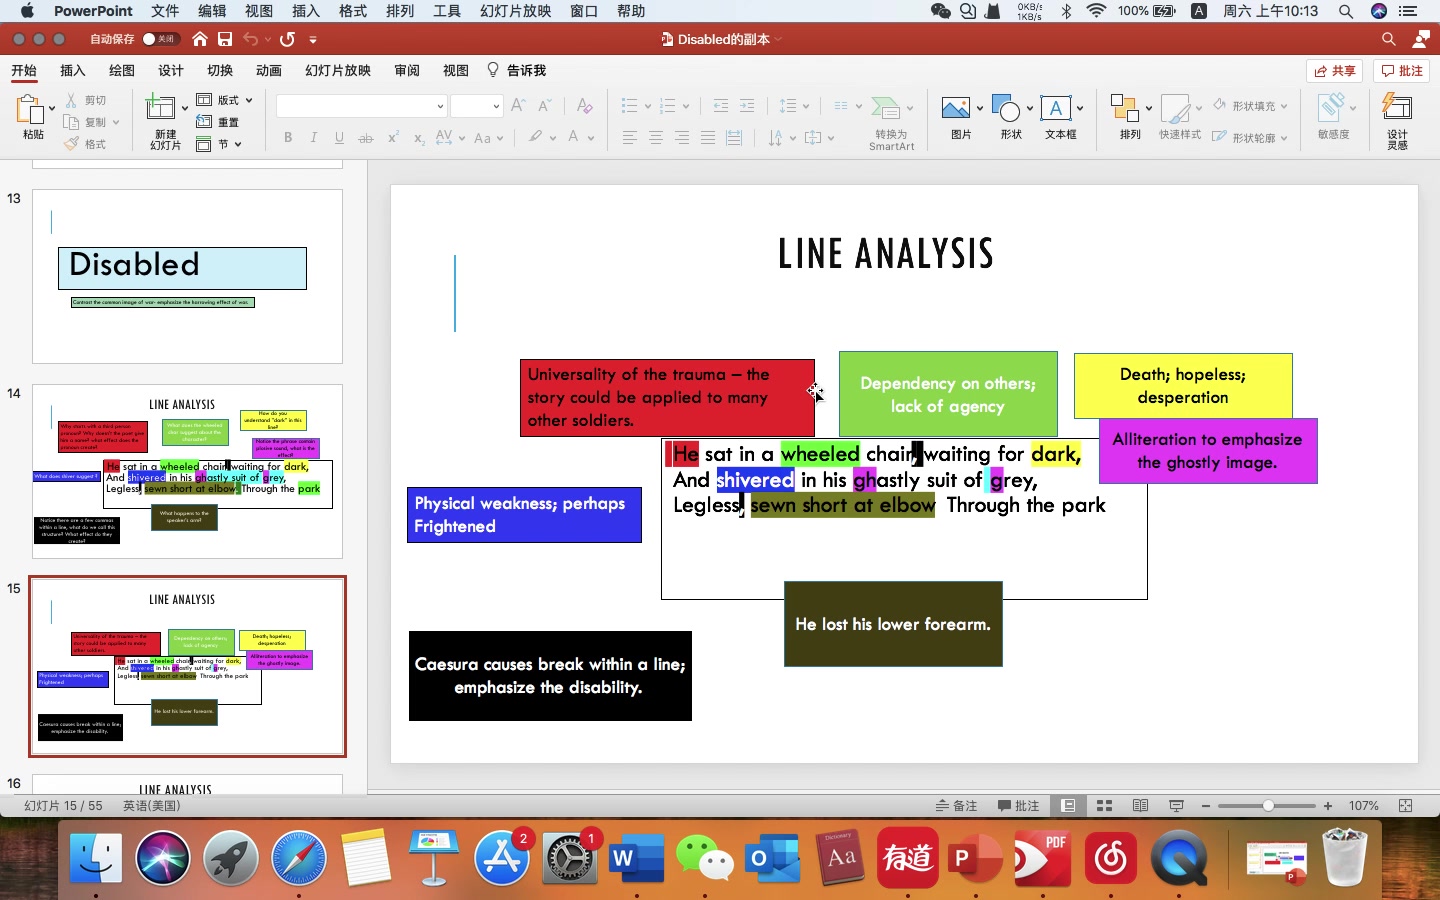Screen dimensions: 1440x900
Task: Click Clear formatting icon
Action: [x=585, y=105]
